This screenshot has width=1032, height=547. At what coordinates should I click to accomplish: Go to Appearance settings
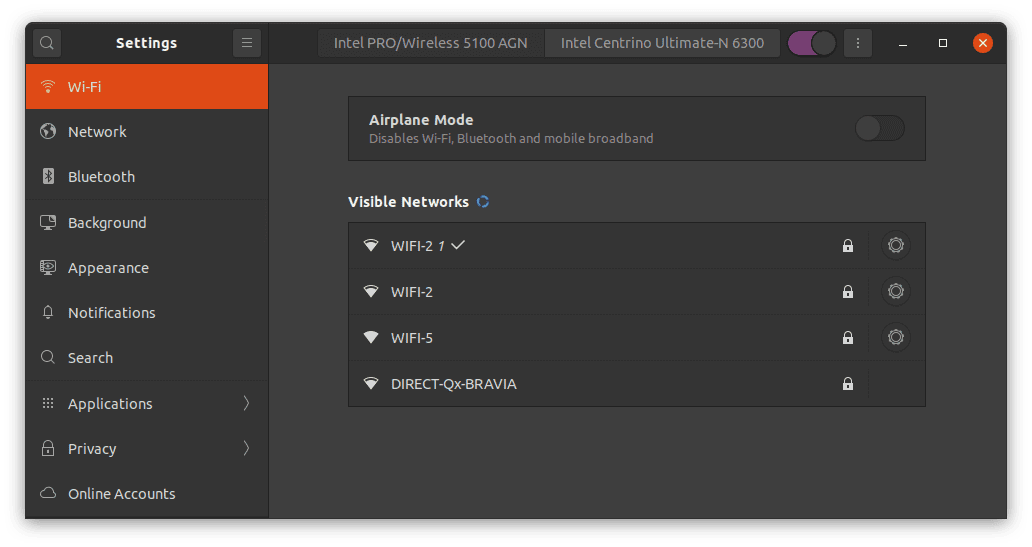[108, 268]
